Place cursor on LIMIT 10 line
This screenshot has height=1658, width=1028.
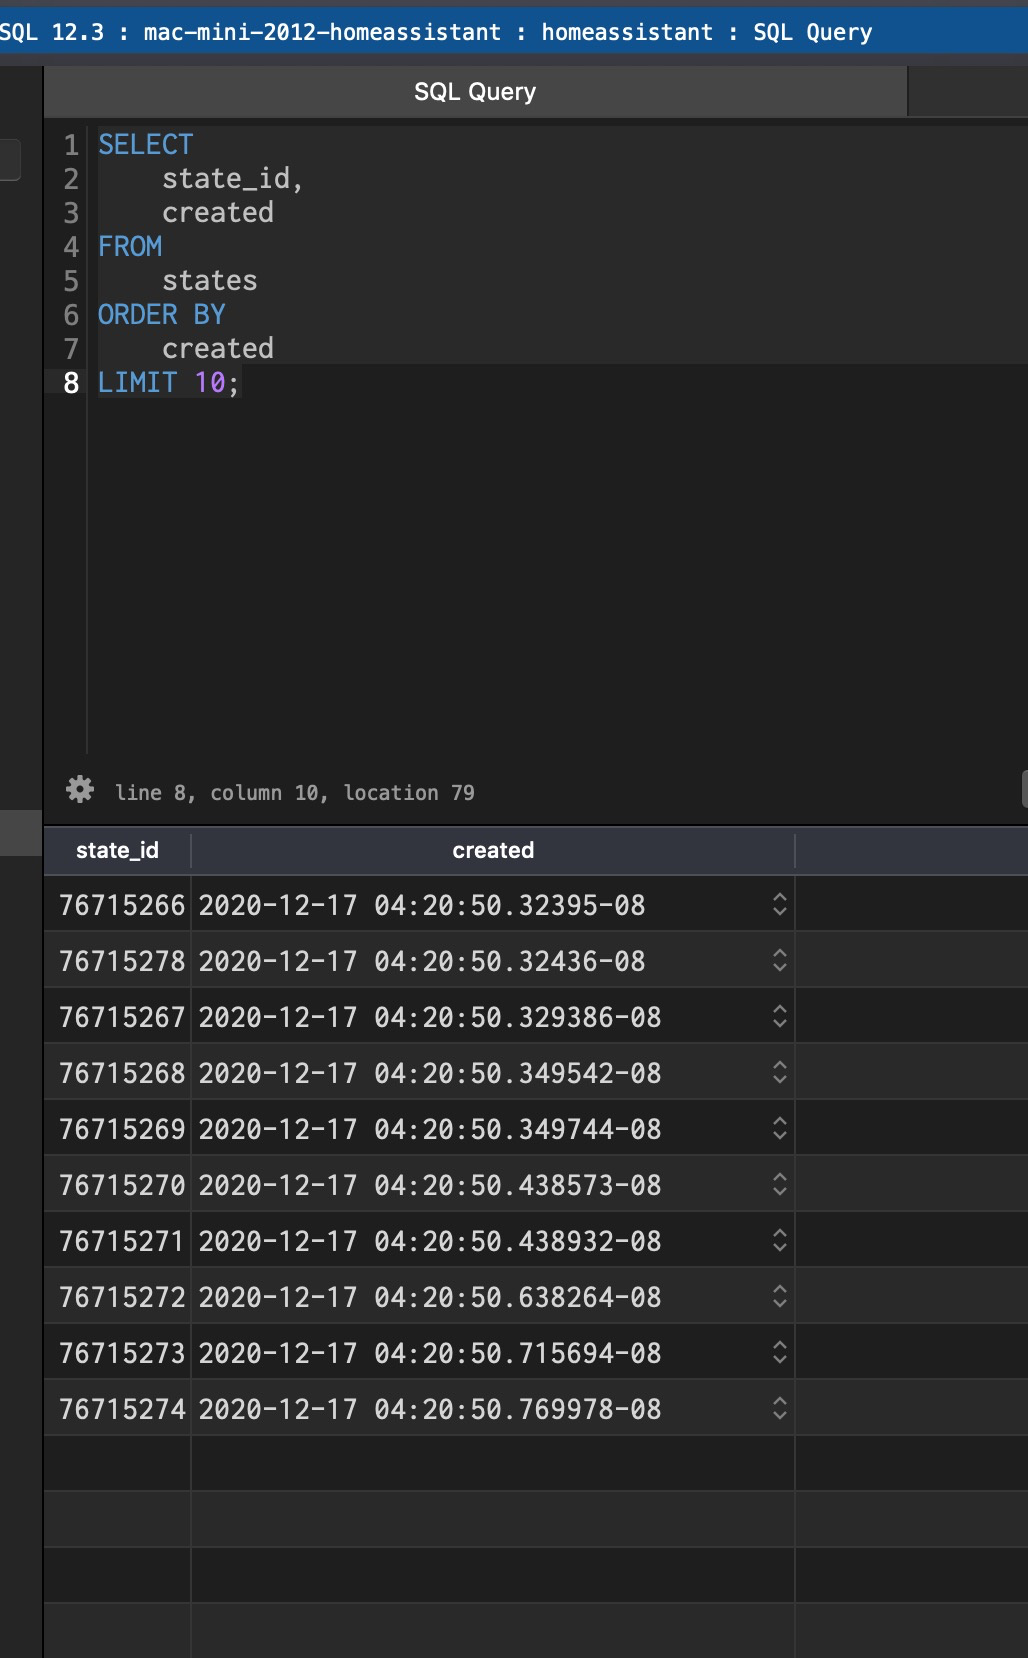point(168,383)
